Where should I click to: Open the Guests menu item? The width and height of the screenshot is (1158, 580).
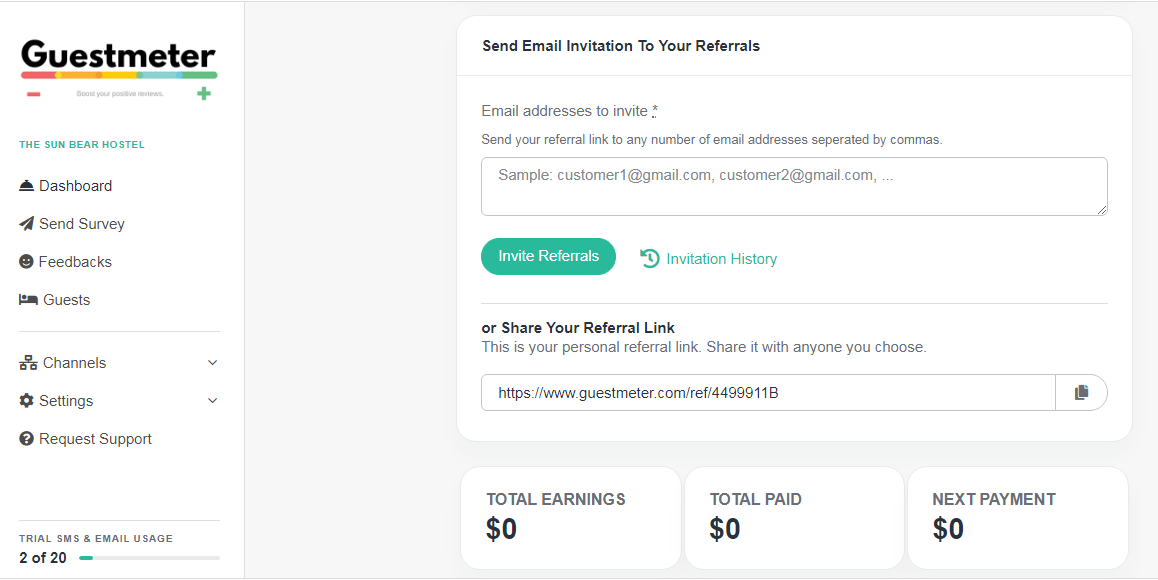click(55, 299)
